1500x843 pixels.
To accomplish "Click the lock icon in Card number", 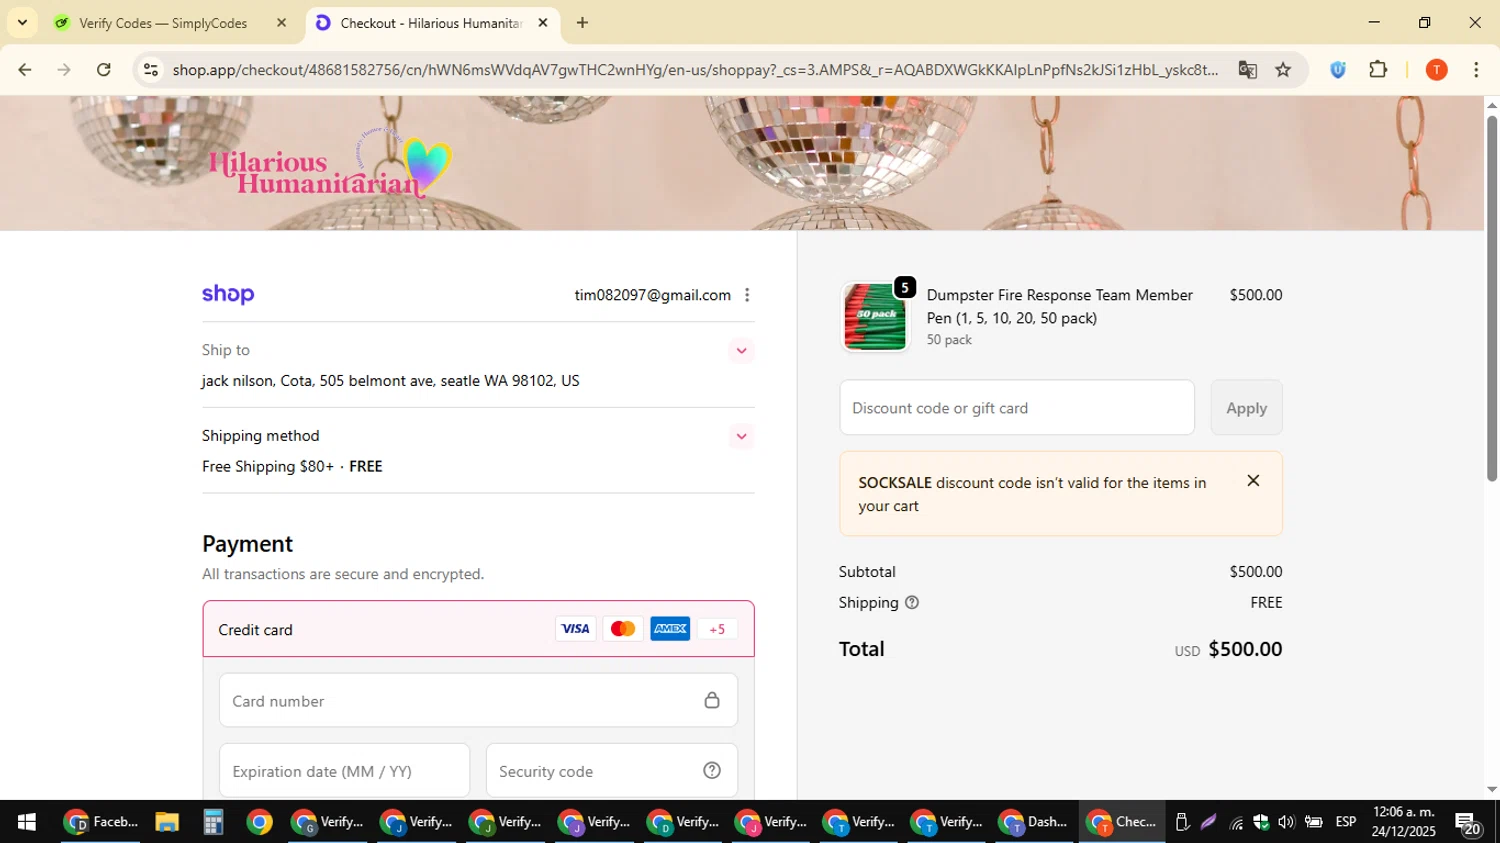I will 712,700.
